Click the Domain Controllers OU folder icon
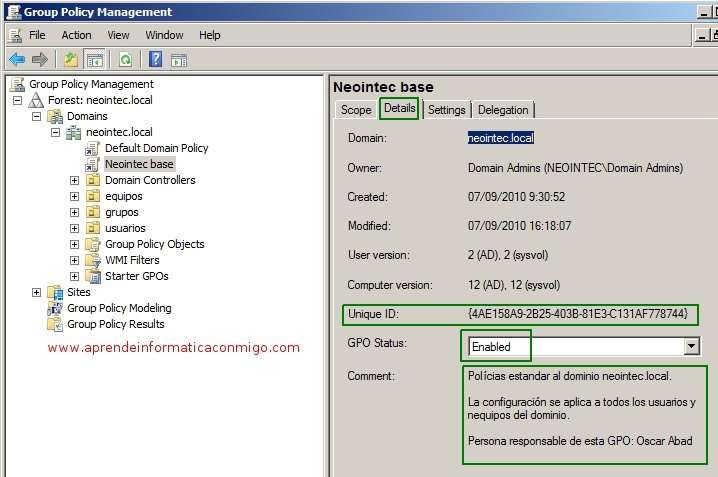This screenshot has width=718, height=477. coord(93,180)
